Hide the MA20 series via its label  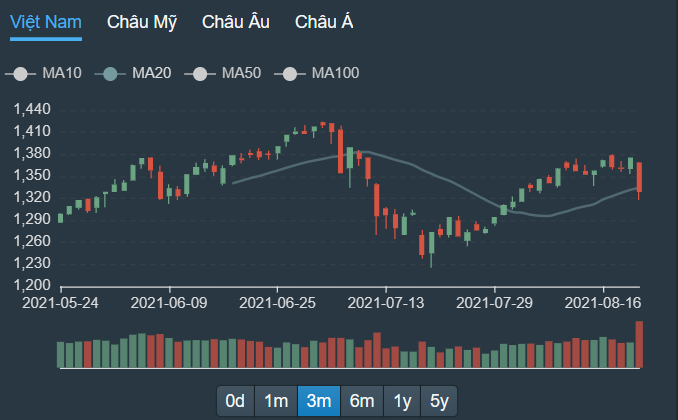(x=152, y=73)
